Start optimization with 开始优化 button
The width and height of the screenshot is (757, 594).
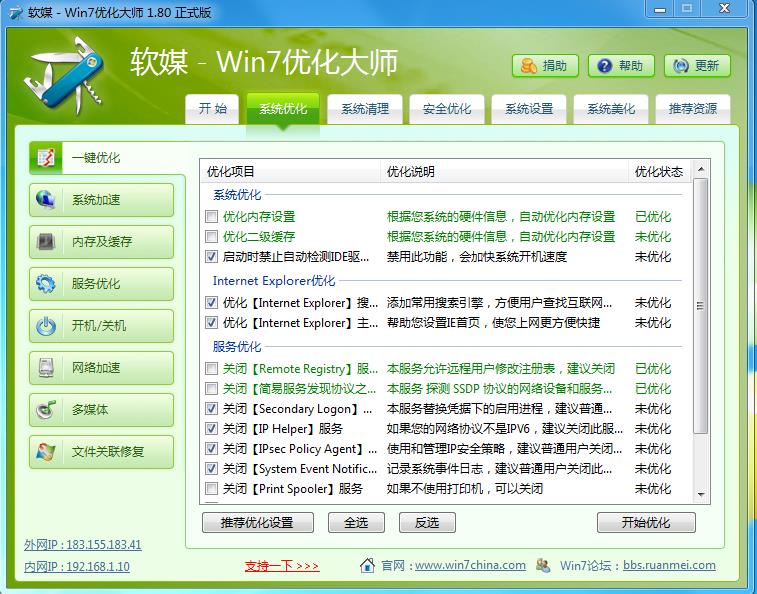(646, 523)
